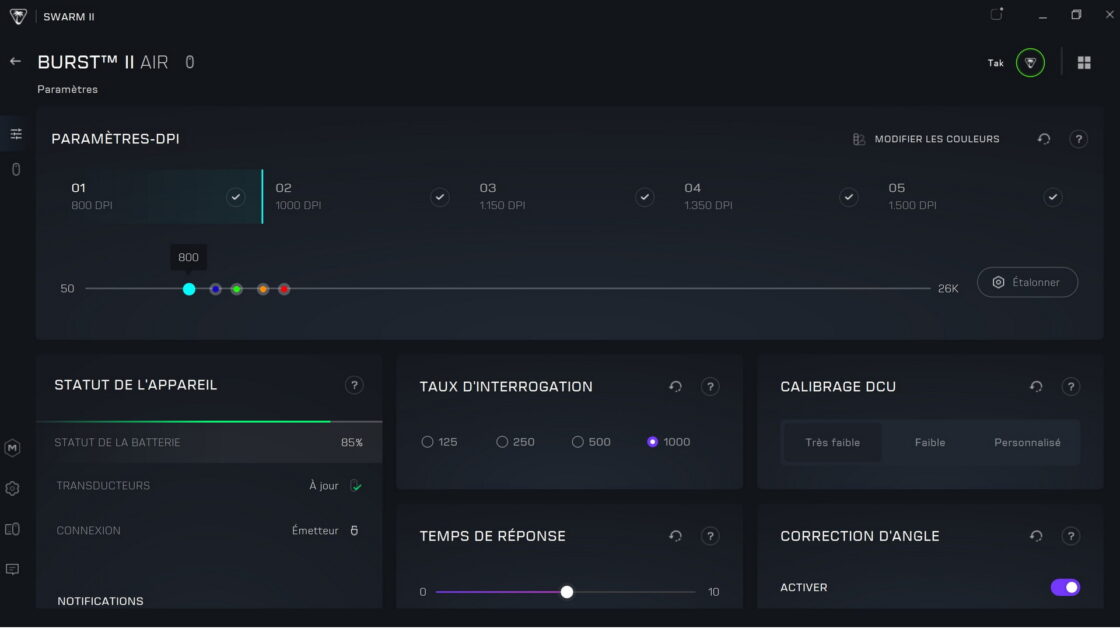
Task: Select DPI stage 03 1150 DPI
Action: (x=569, y=196)
